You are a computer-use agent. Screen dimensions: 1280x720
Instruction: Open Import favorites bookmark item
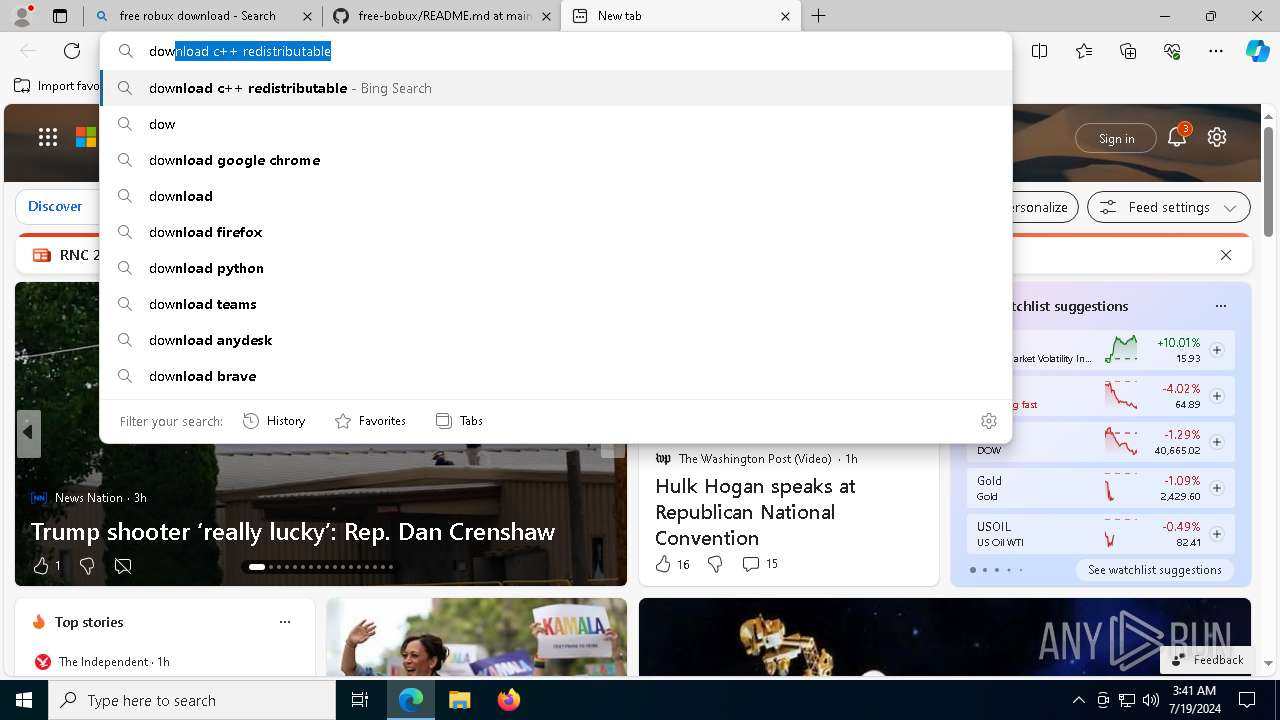(57, 86)
